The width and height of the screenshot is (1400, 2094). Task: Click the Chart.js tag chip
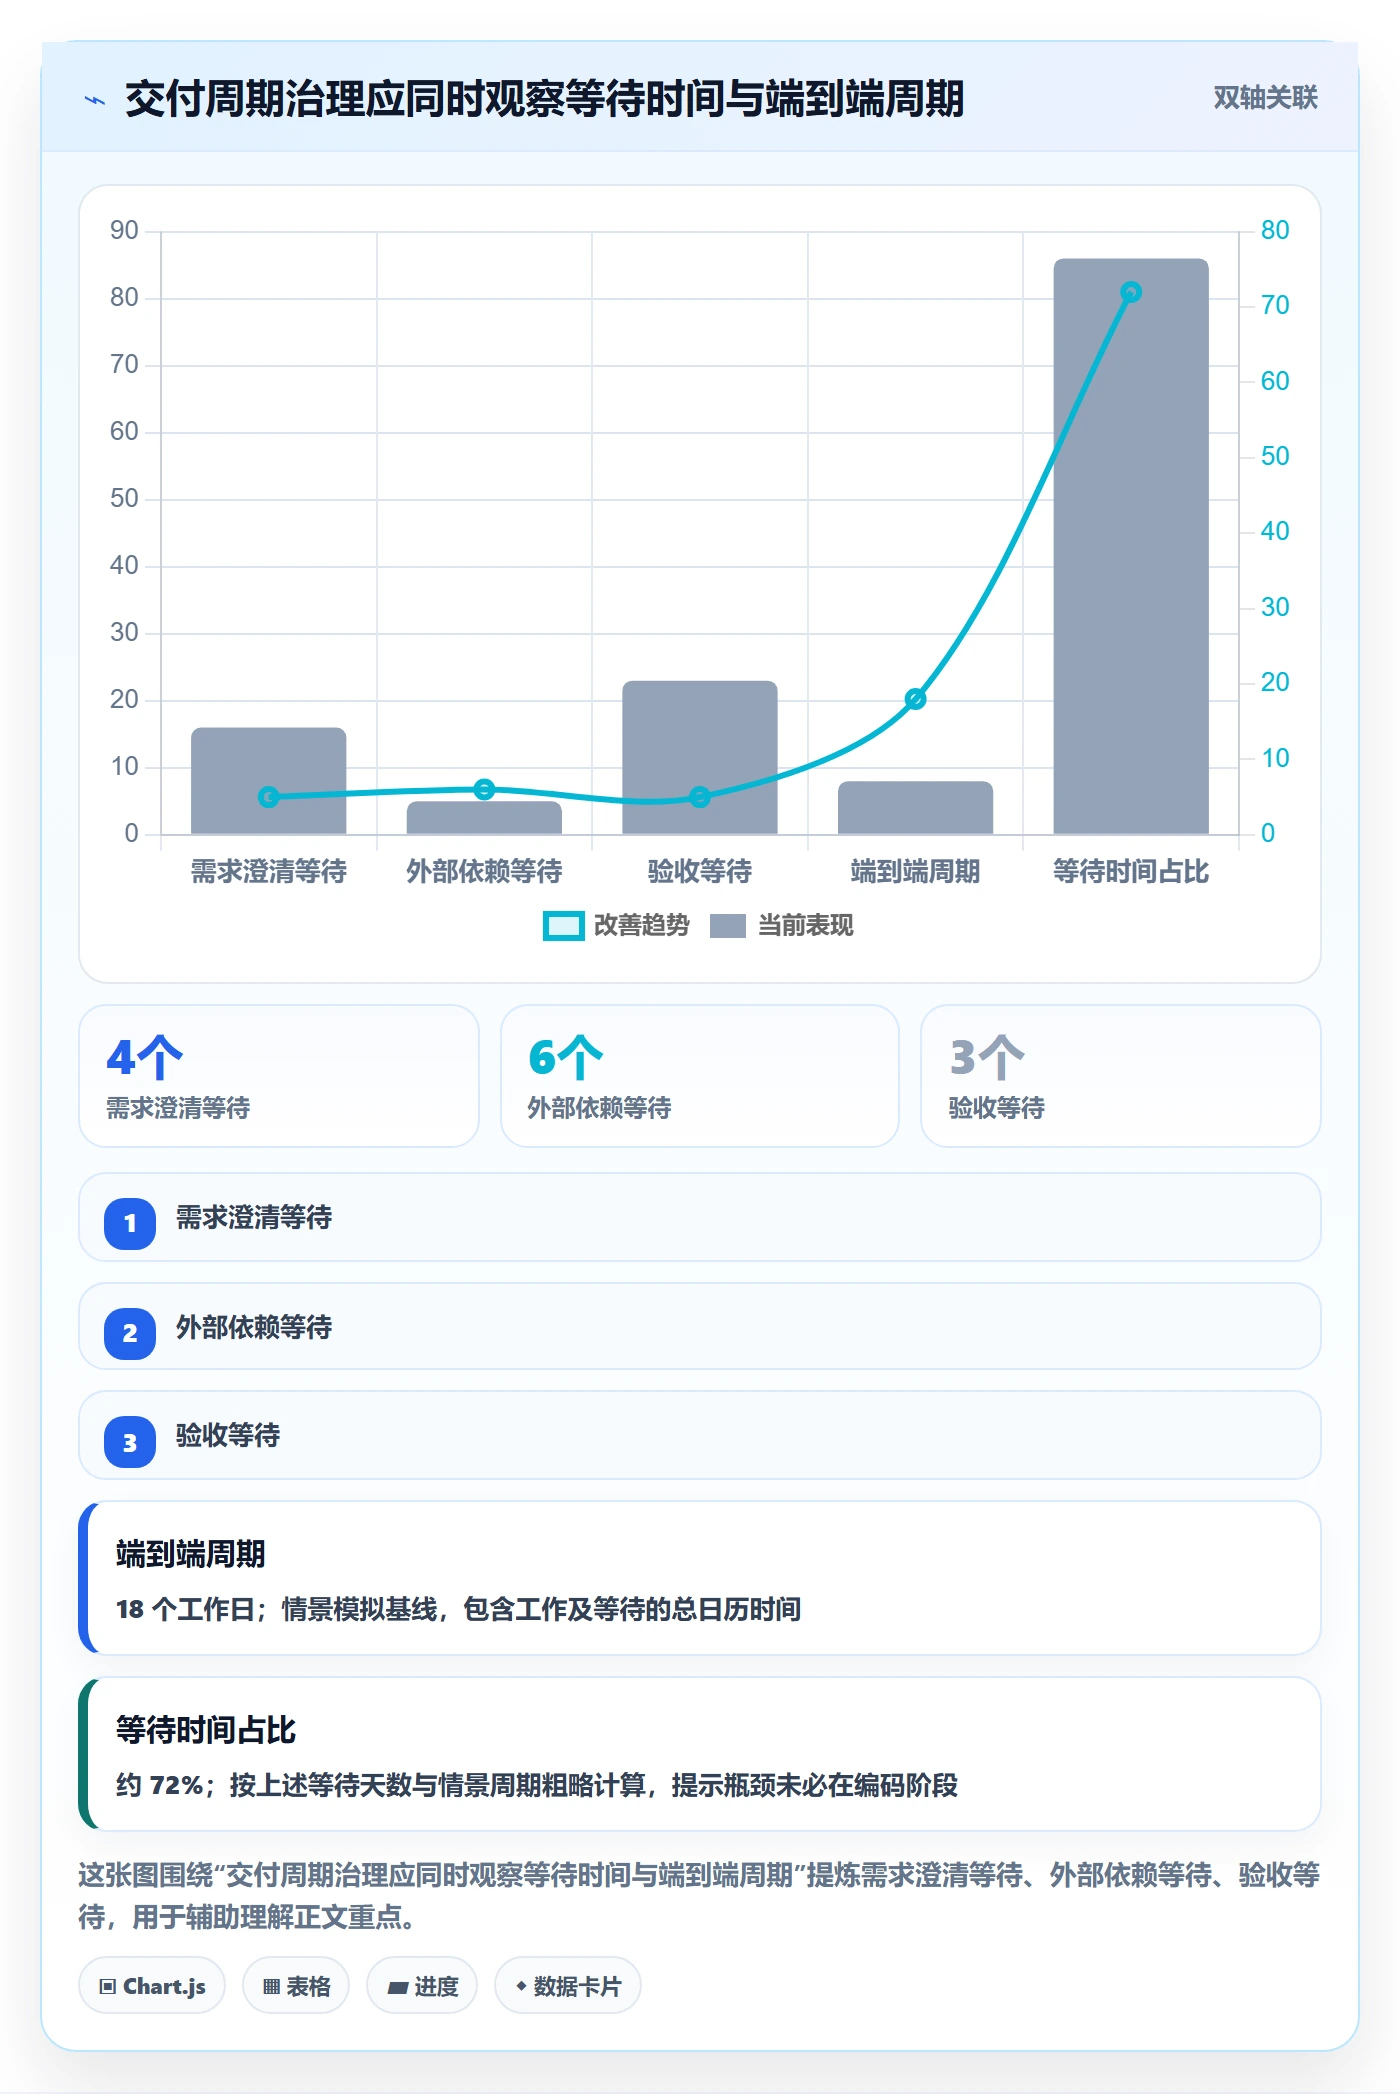152,1986
